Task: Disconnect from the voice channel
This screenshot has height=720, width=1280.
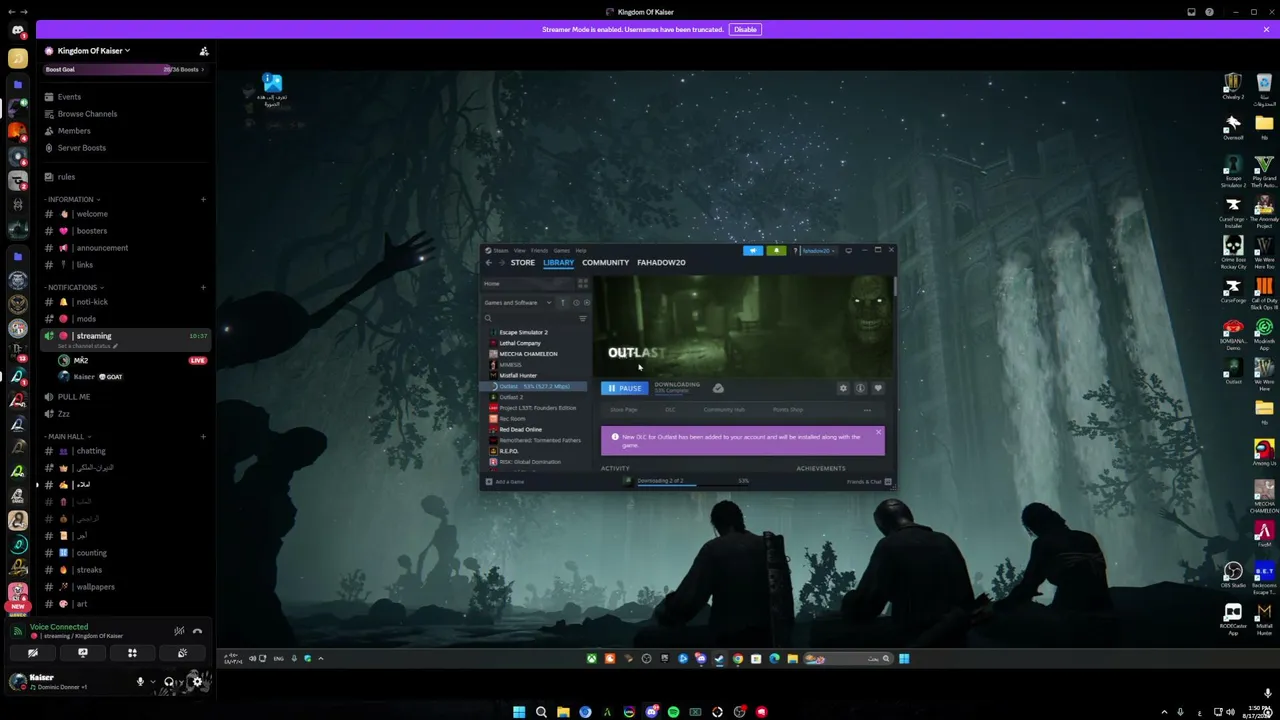Action: click(197, 631)
